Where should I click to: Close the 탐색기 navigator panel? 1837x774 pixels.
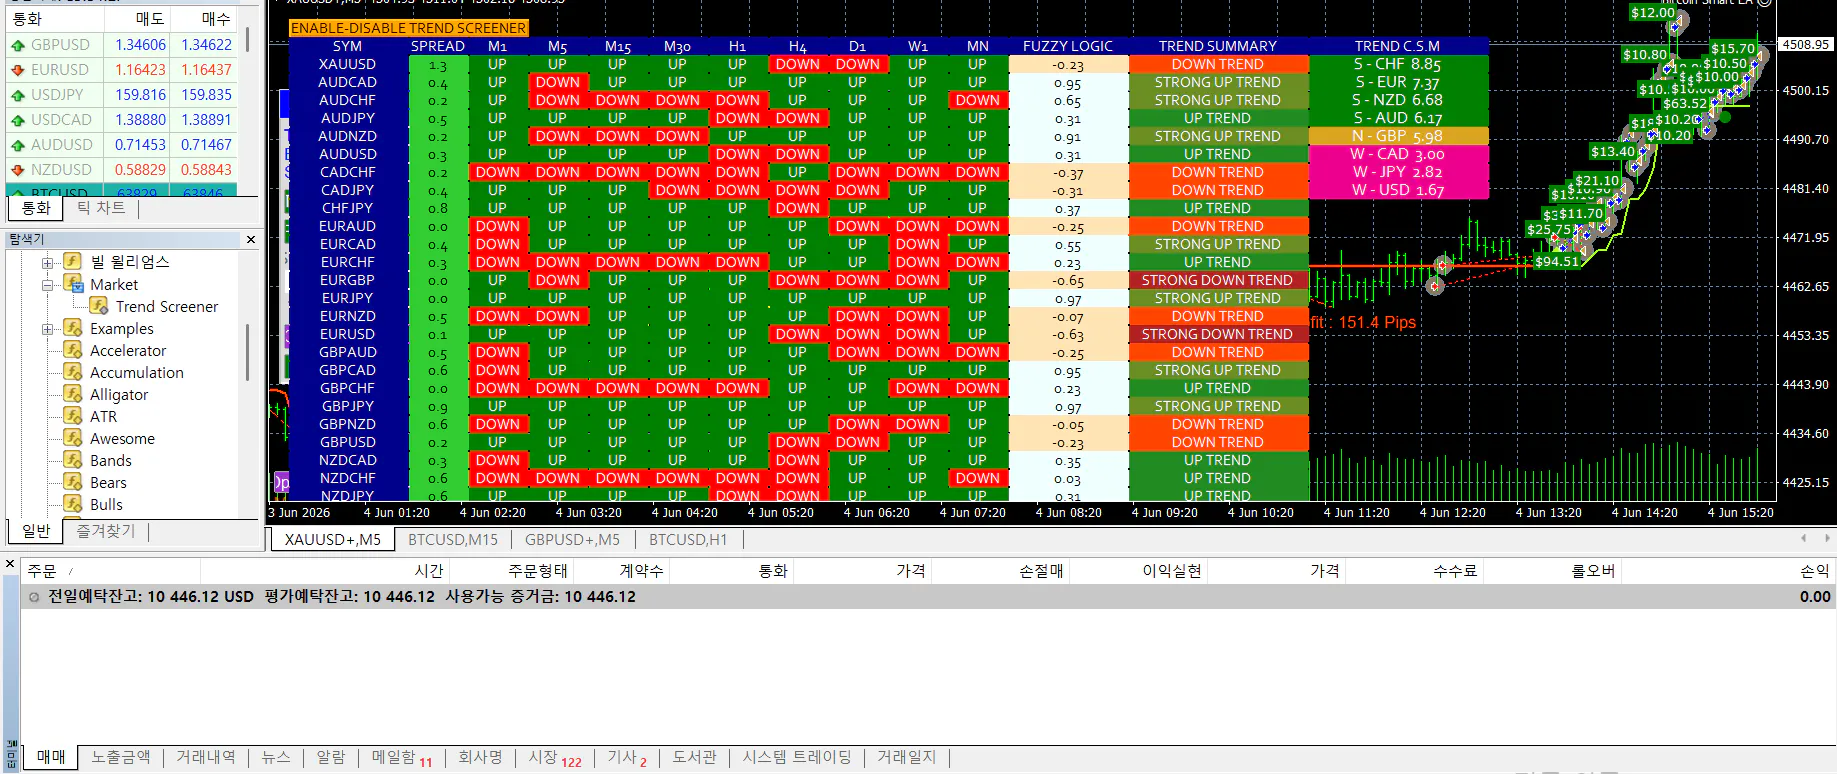[x=251, y=240]
